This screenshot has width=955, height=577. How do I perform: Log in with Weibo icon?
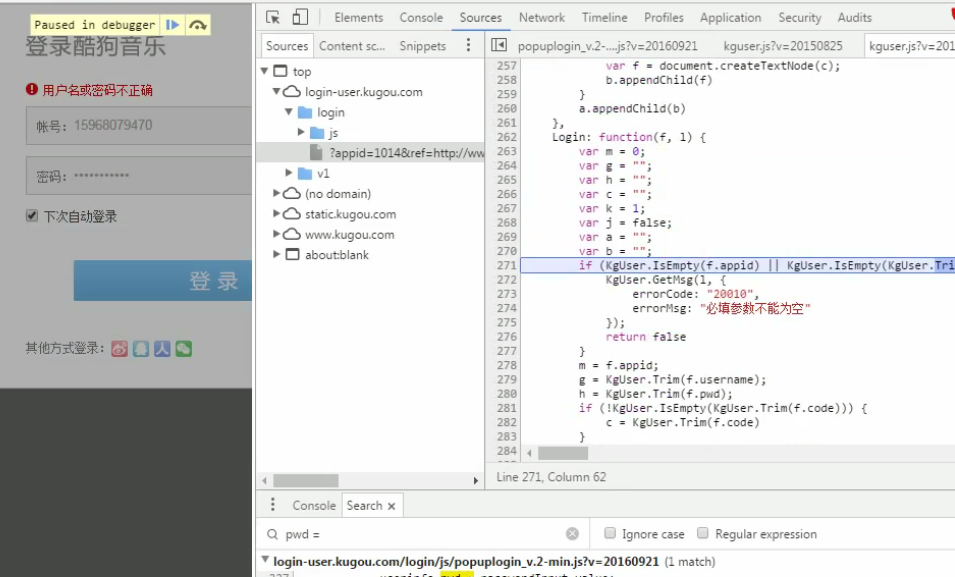[x=119, y=349]
